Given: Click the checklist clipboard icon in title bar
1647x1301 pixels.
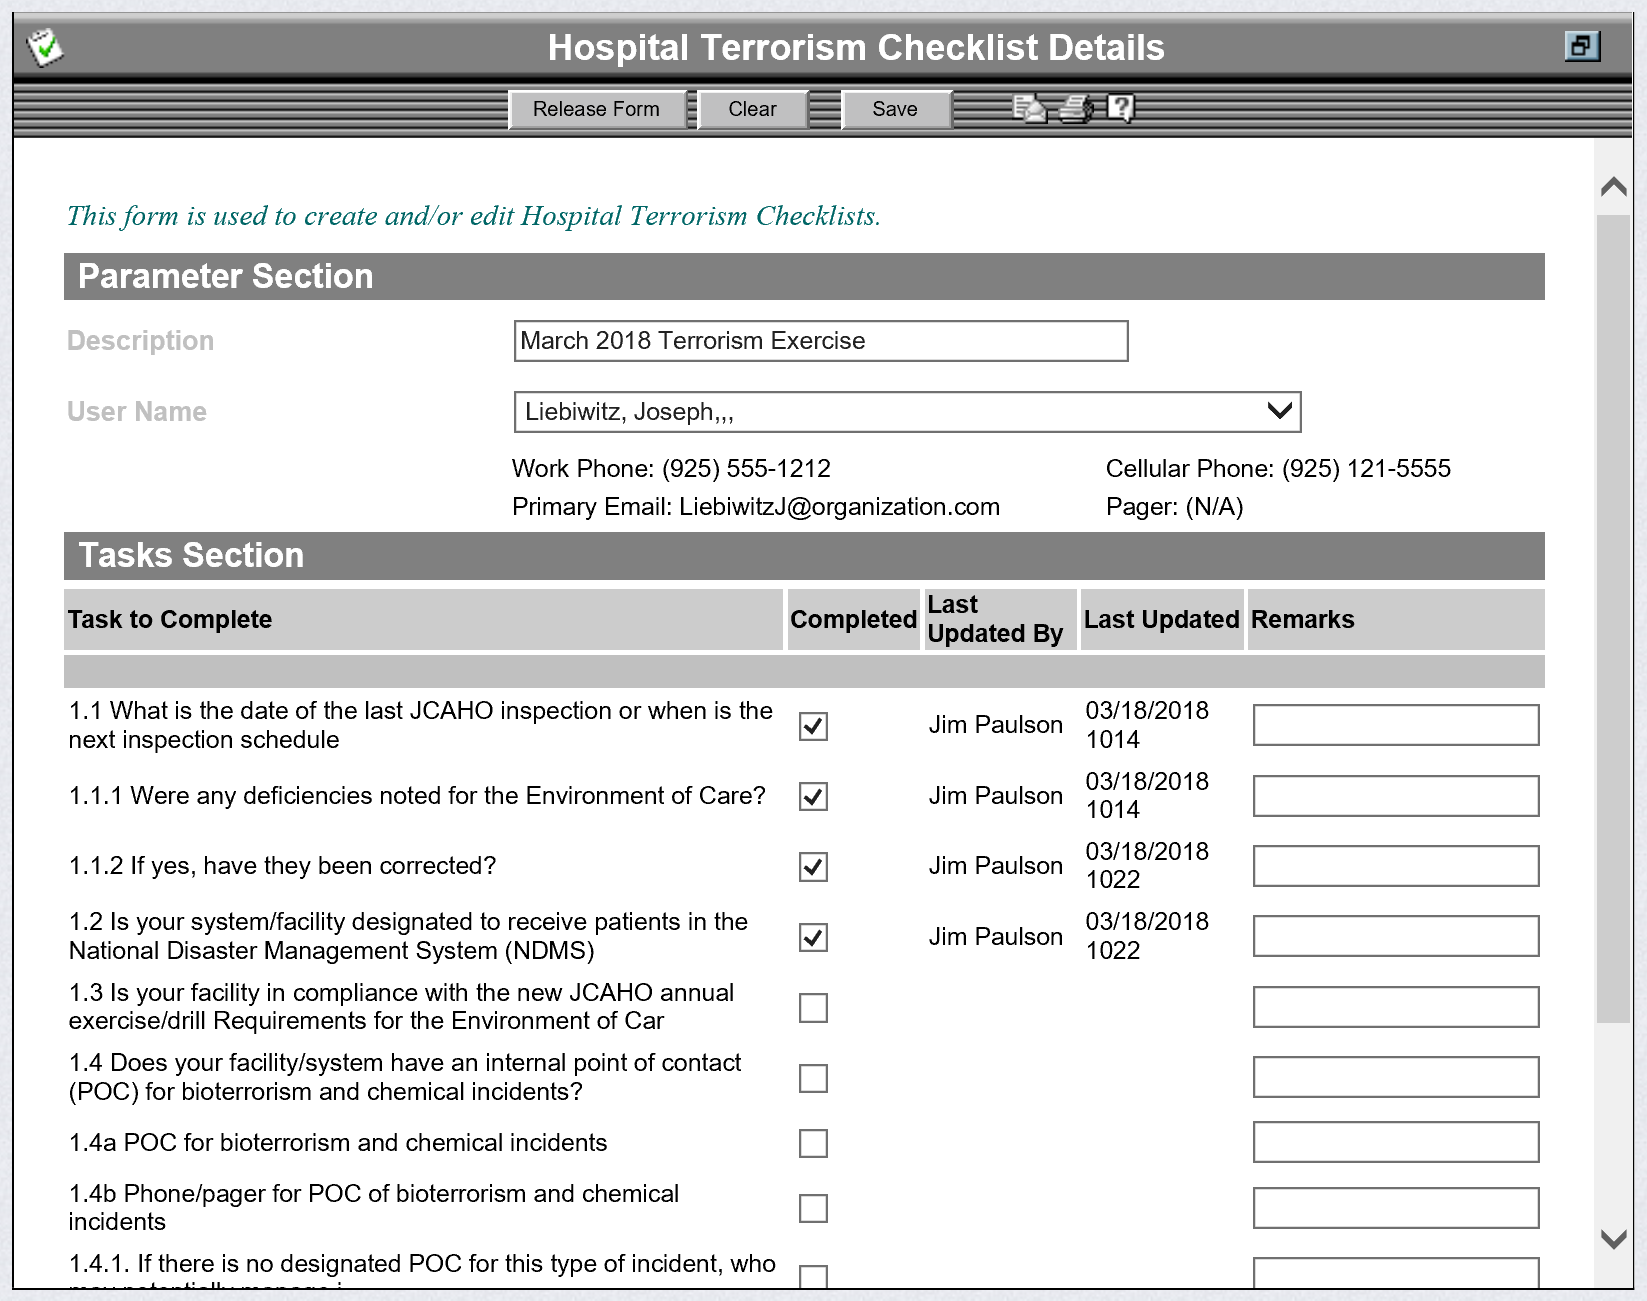Looking at the screenshot, I should click(45, 47).
